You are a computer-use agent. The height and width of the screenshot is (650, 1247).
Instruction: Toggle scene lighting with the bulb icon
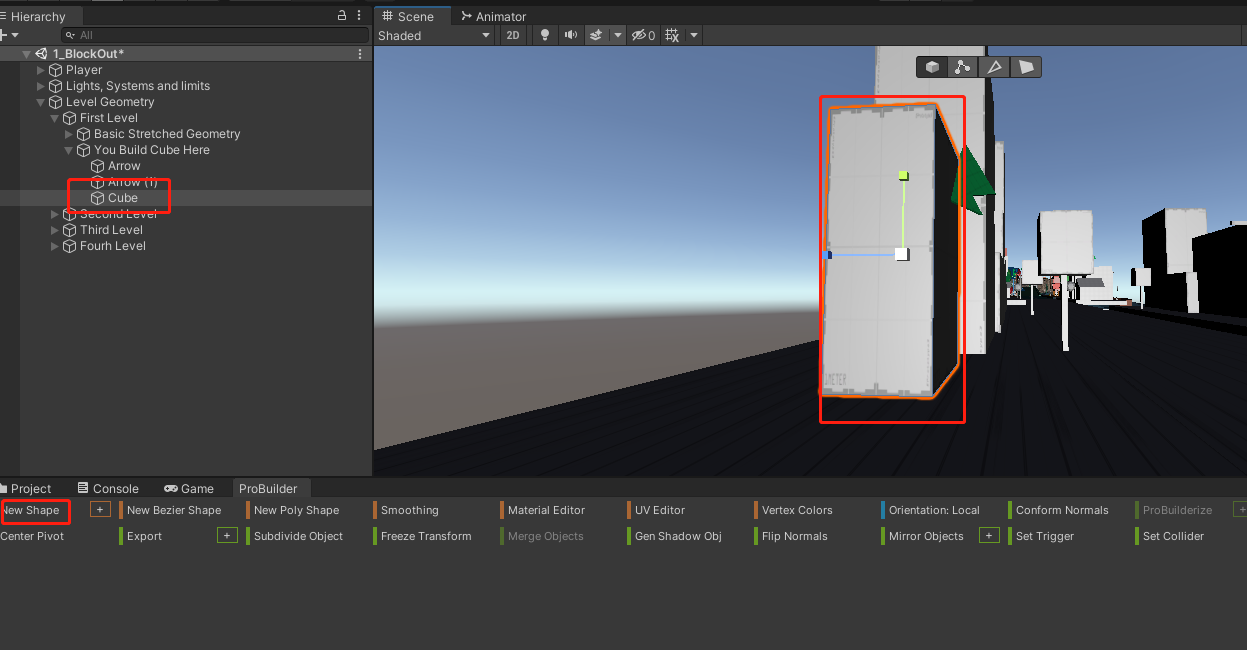click(544, 35)
